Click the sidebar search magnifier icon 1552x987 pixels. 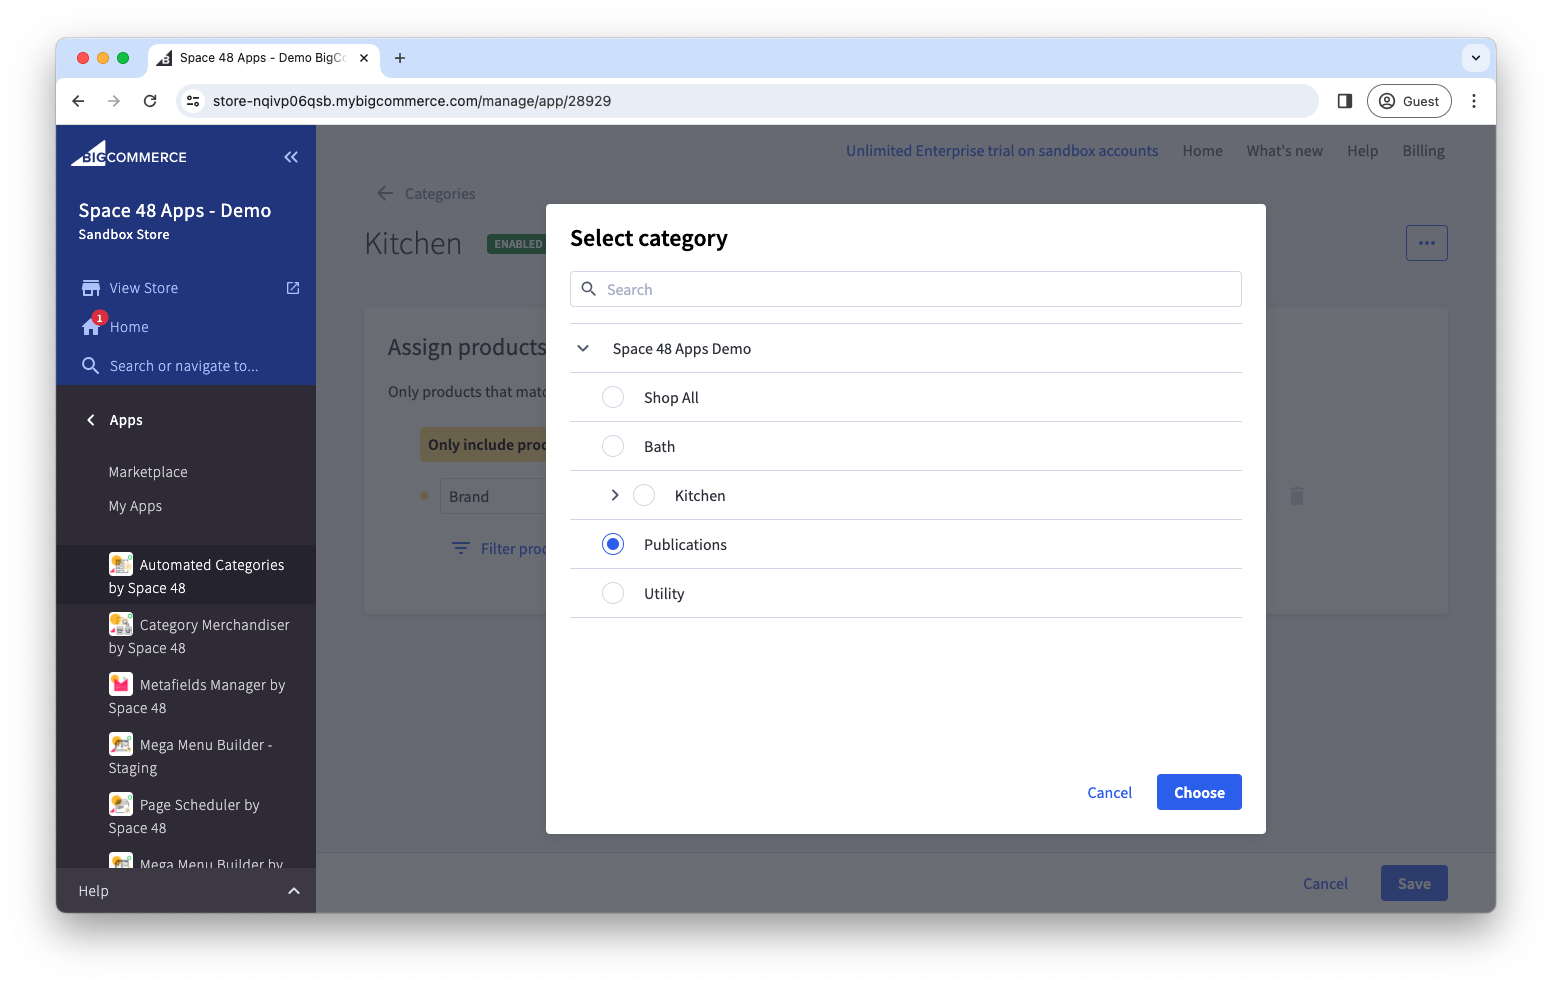pyautogui.click(x=90, y=365)
